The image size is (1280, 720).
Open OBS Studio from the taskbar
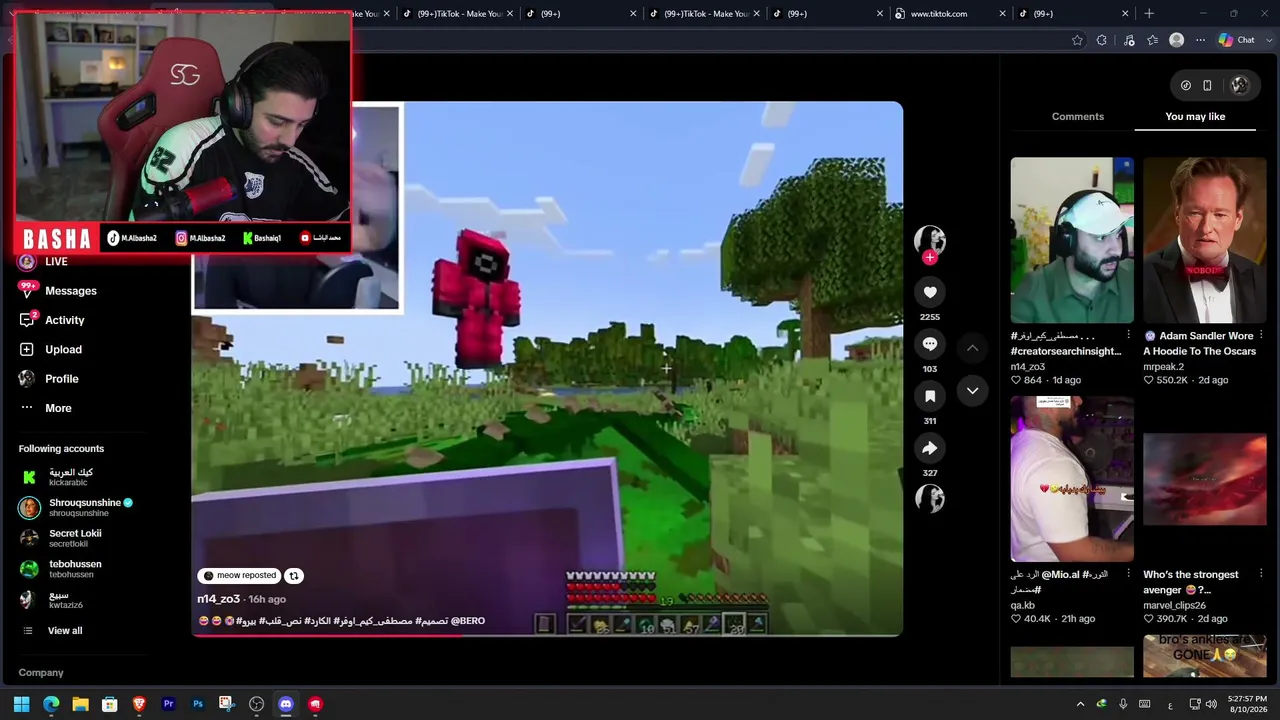(256, 704)
